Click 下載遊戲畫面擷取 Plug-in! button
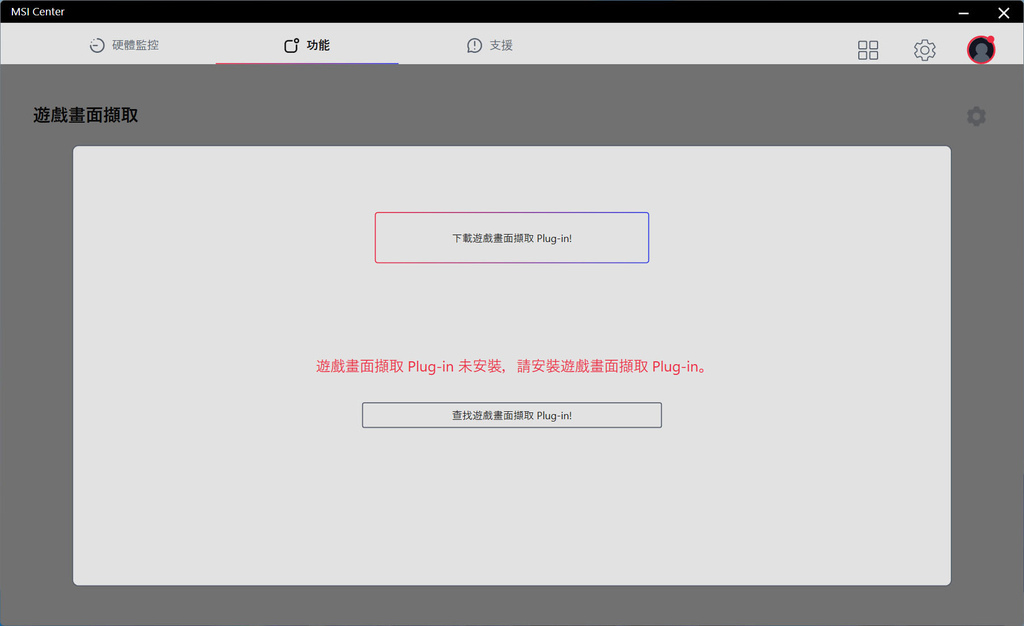 pos(512,238)
